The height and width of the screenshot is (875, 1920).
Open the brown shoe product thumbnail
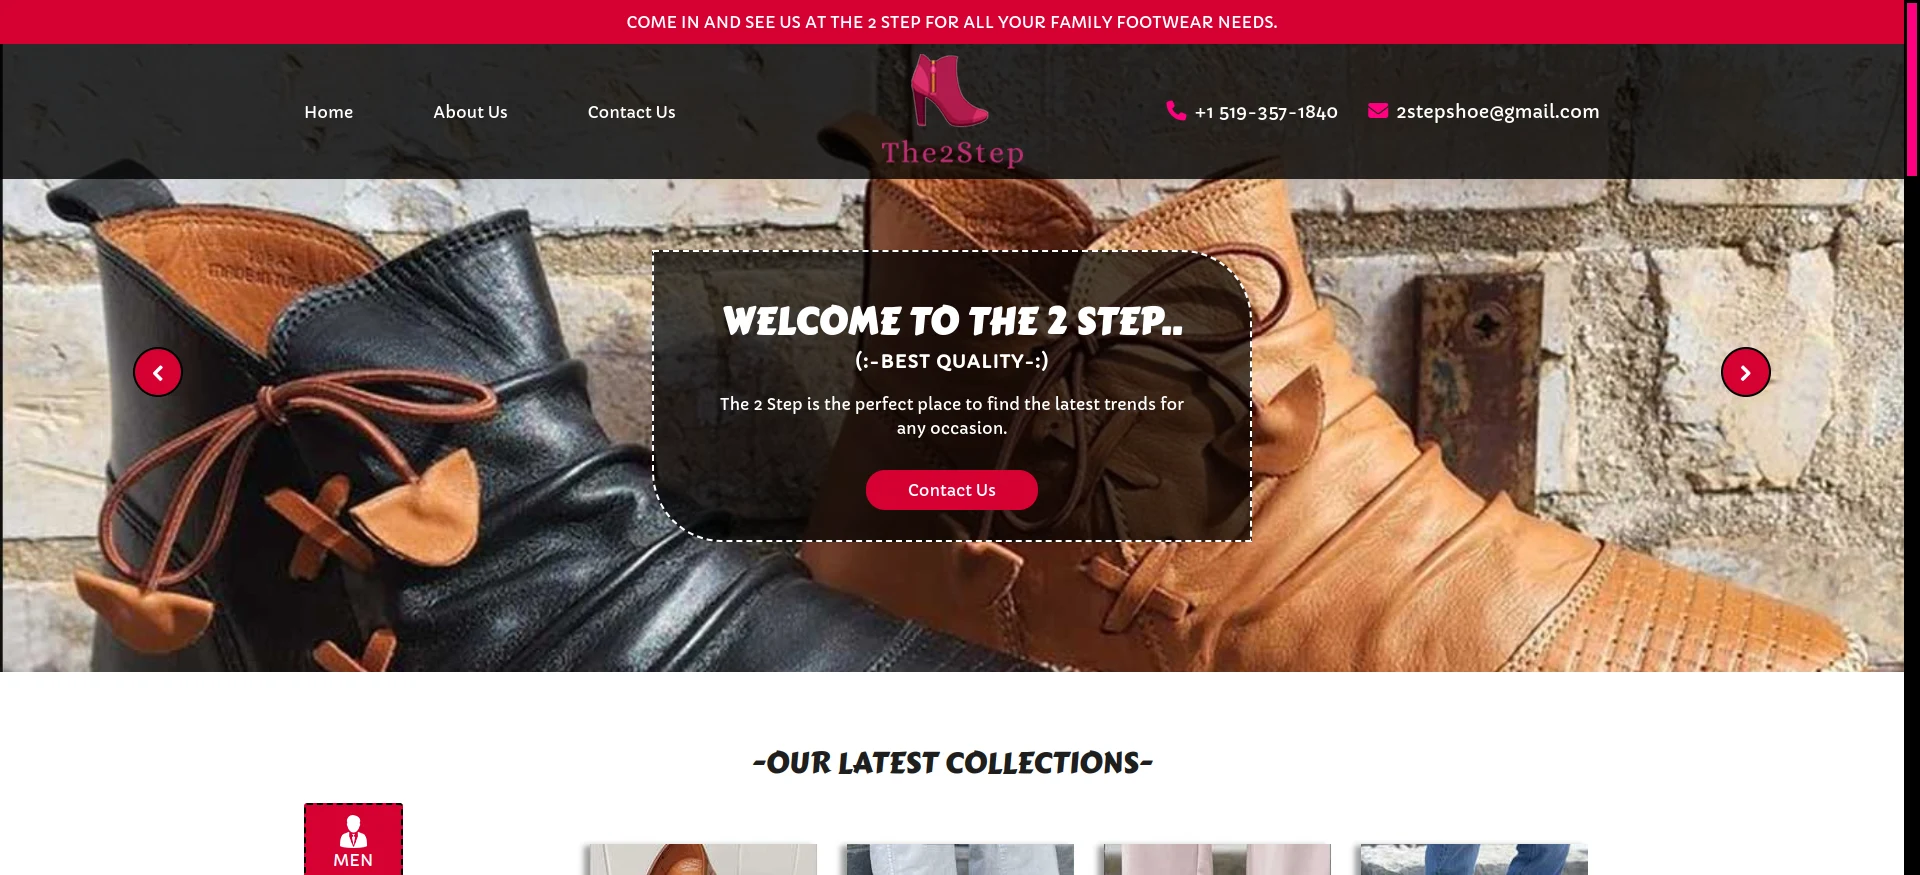(702, 859)
